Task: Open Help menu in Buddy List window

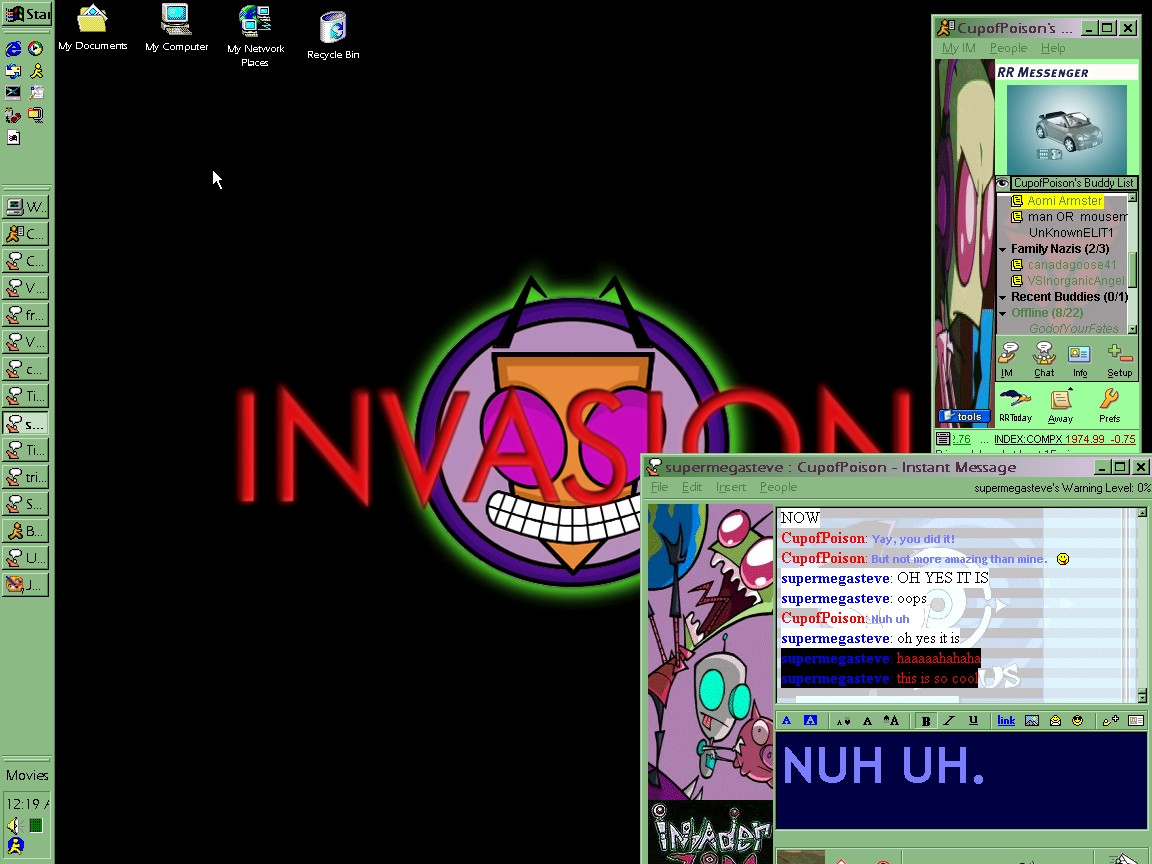Action: [1053, 48]
